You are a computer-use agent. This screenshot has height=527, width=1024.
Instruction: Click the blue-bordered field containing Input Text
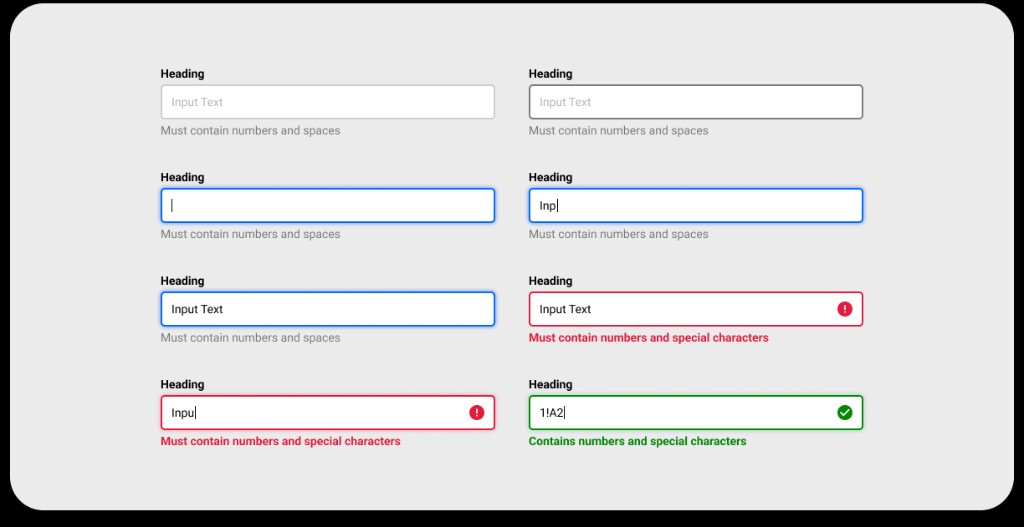coord(328,309)
